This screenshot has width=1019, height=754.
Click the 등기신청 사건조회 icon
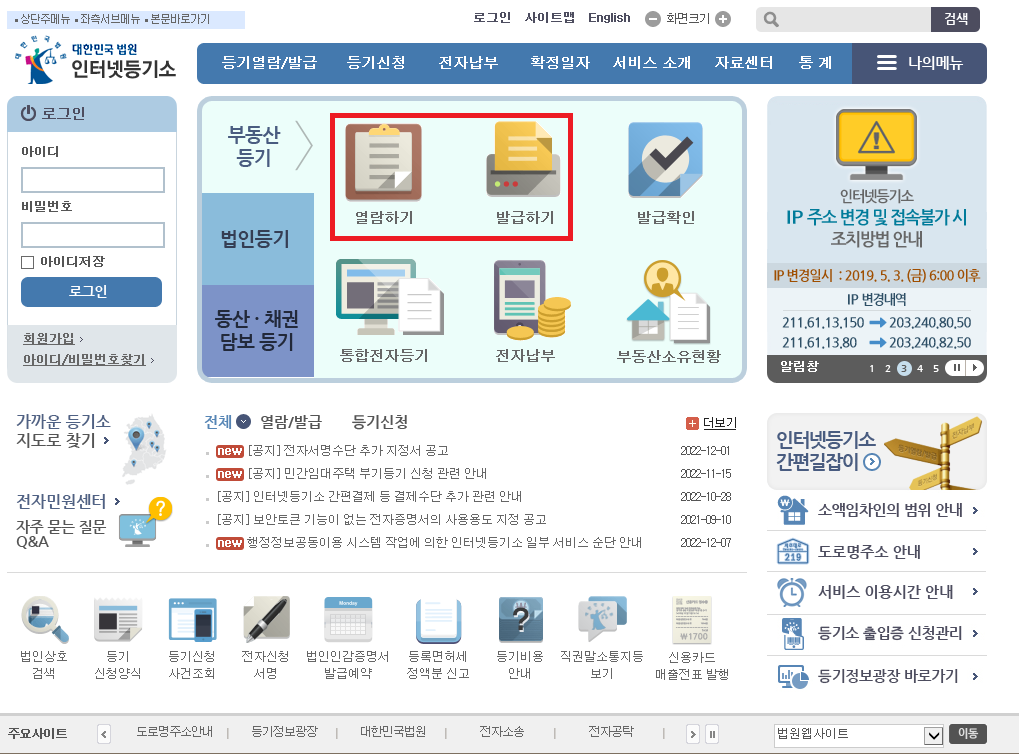(192, 619)
